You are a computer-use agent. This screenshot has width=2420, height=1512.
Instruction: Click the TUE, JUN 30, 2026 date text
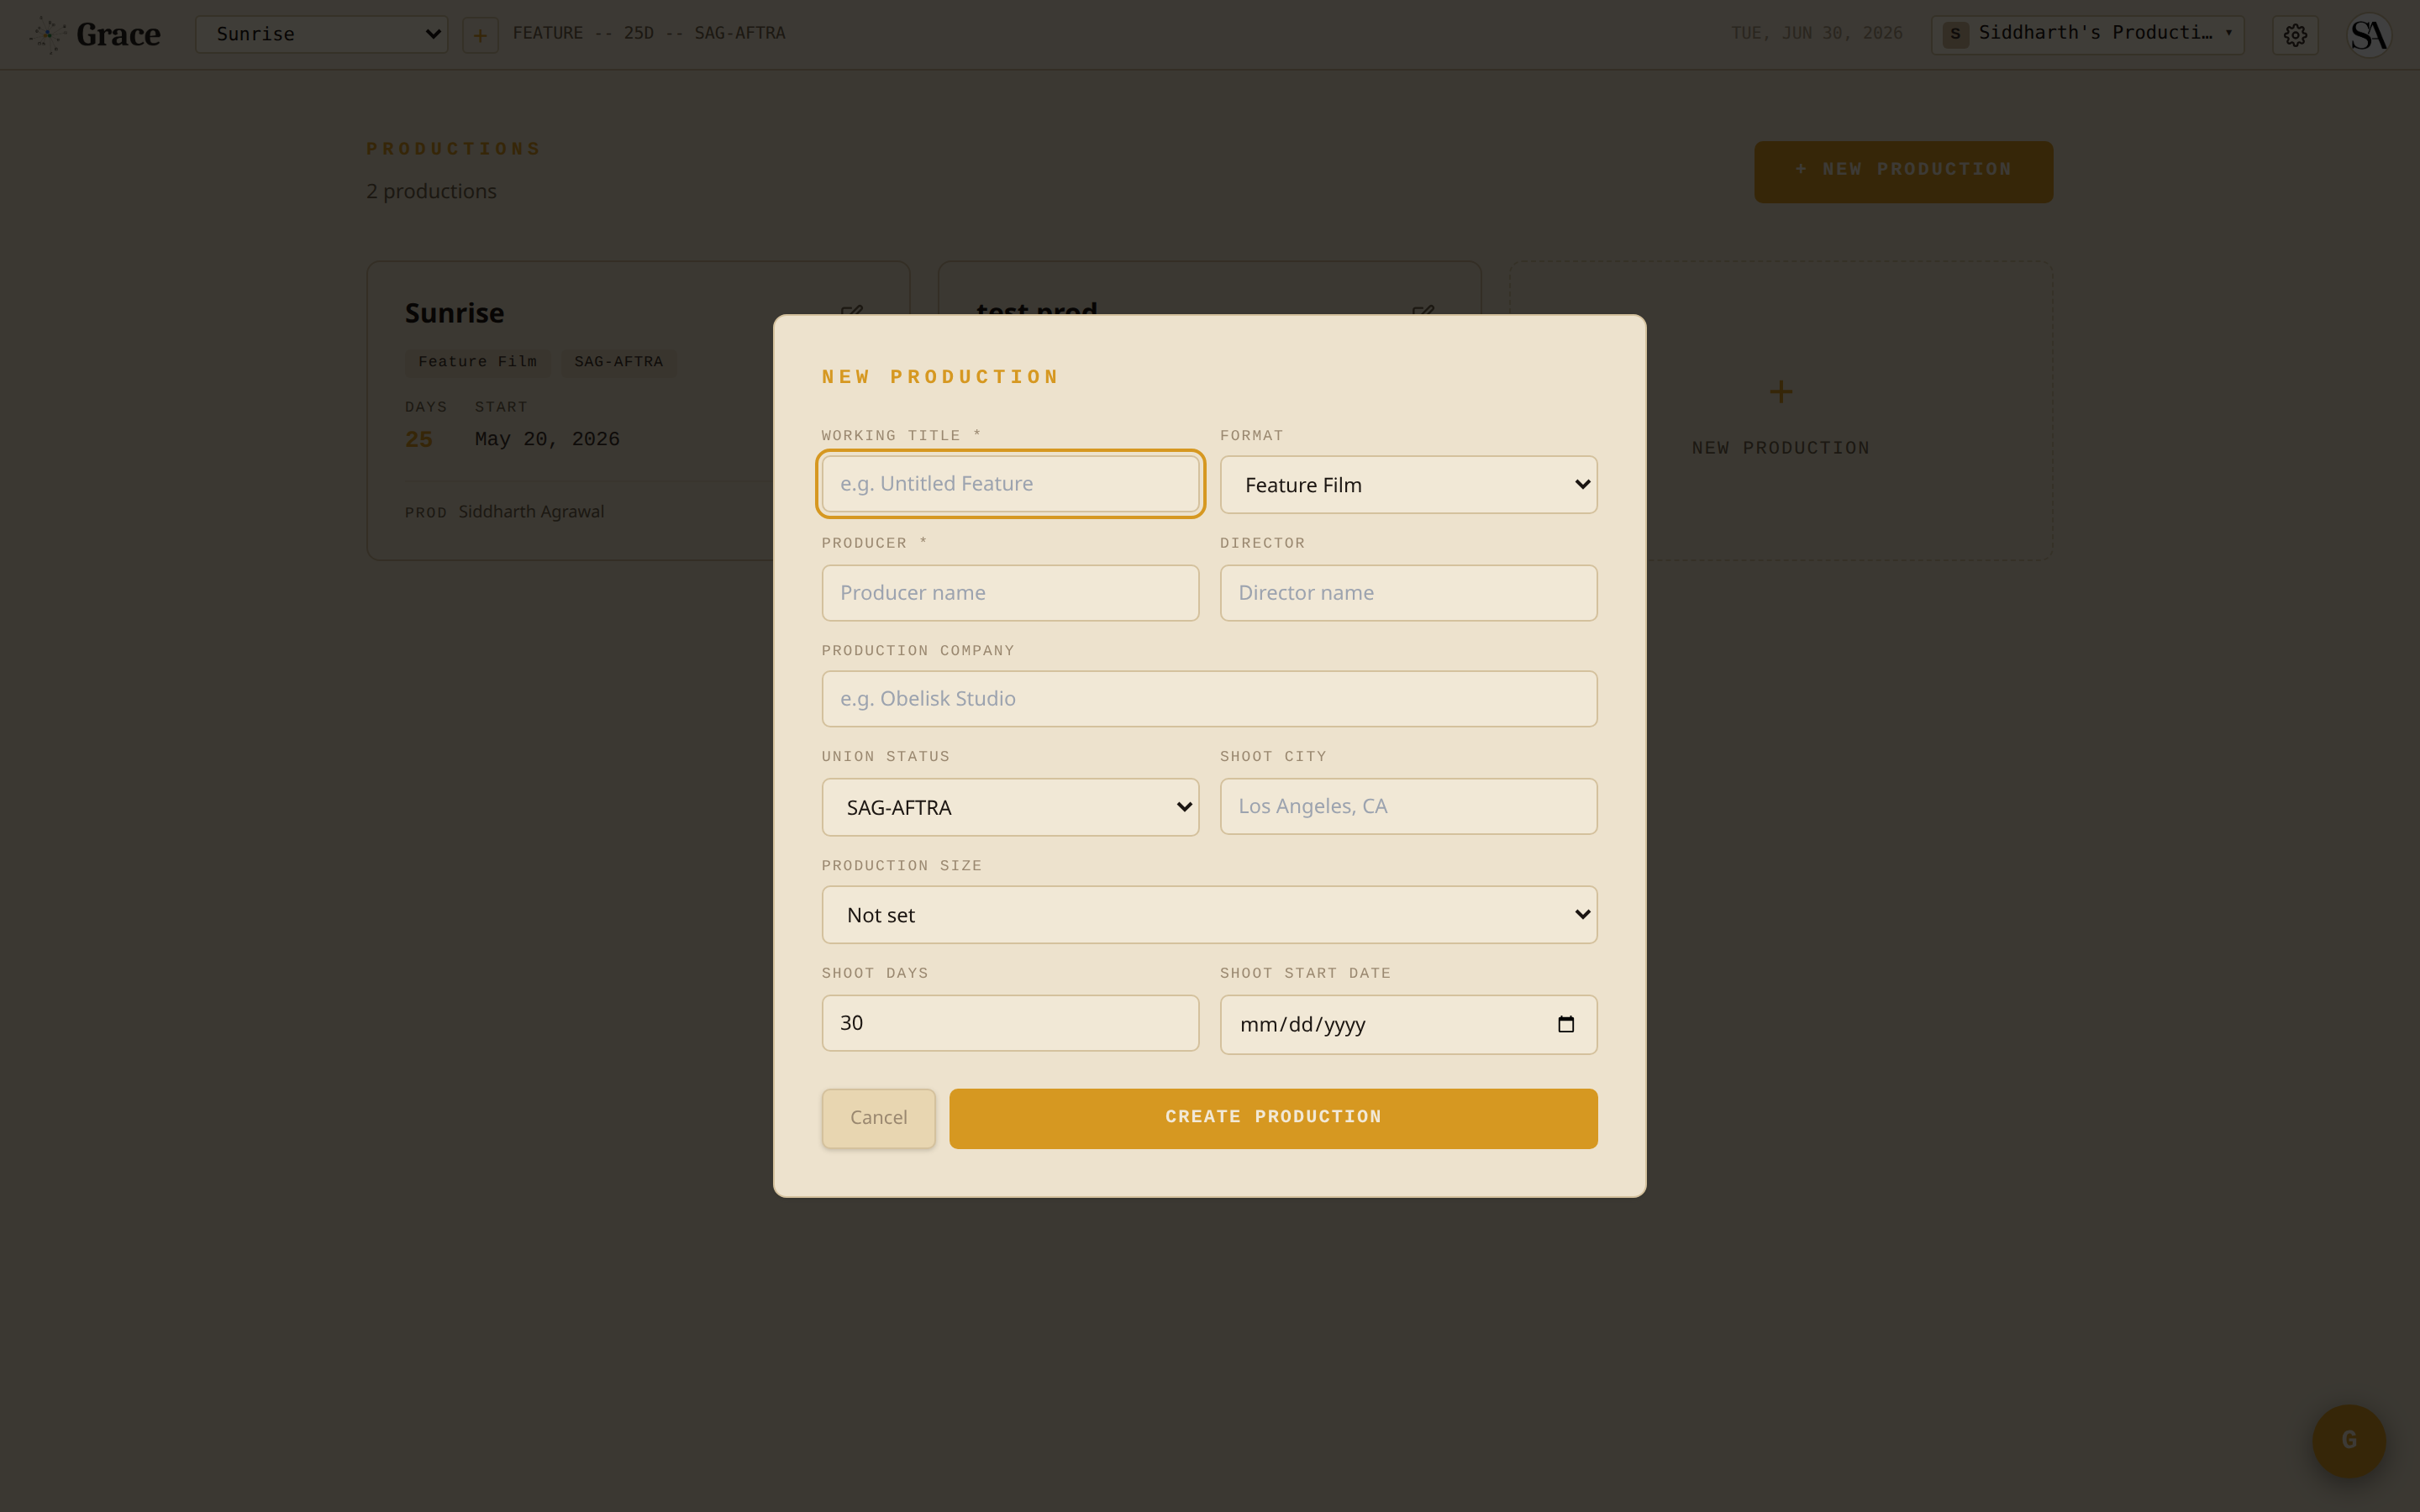(1817, 34)
